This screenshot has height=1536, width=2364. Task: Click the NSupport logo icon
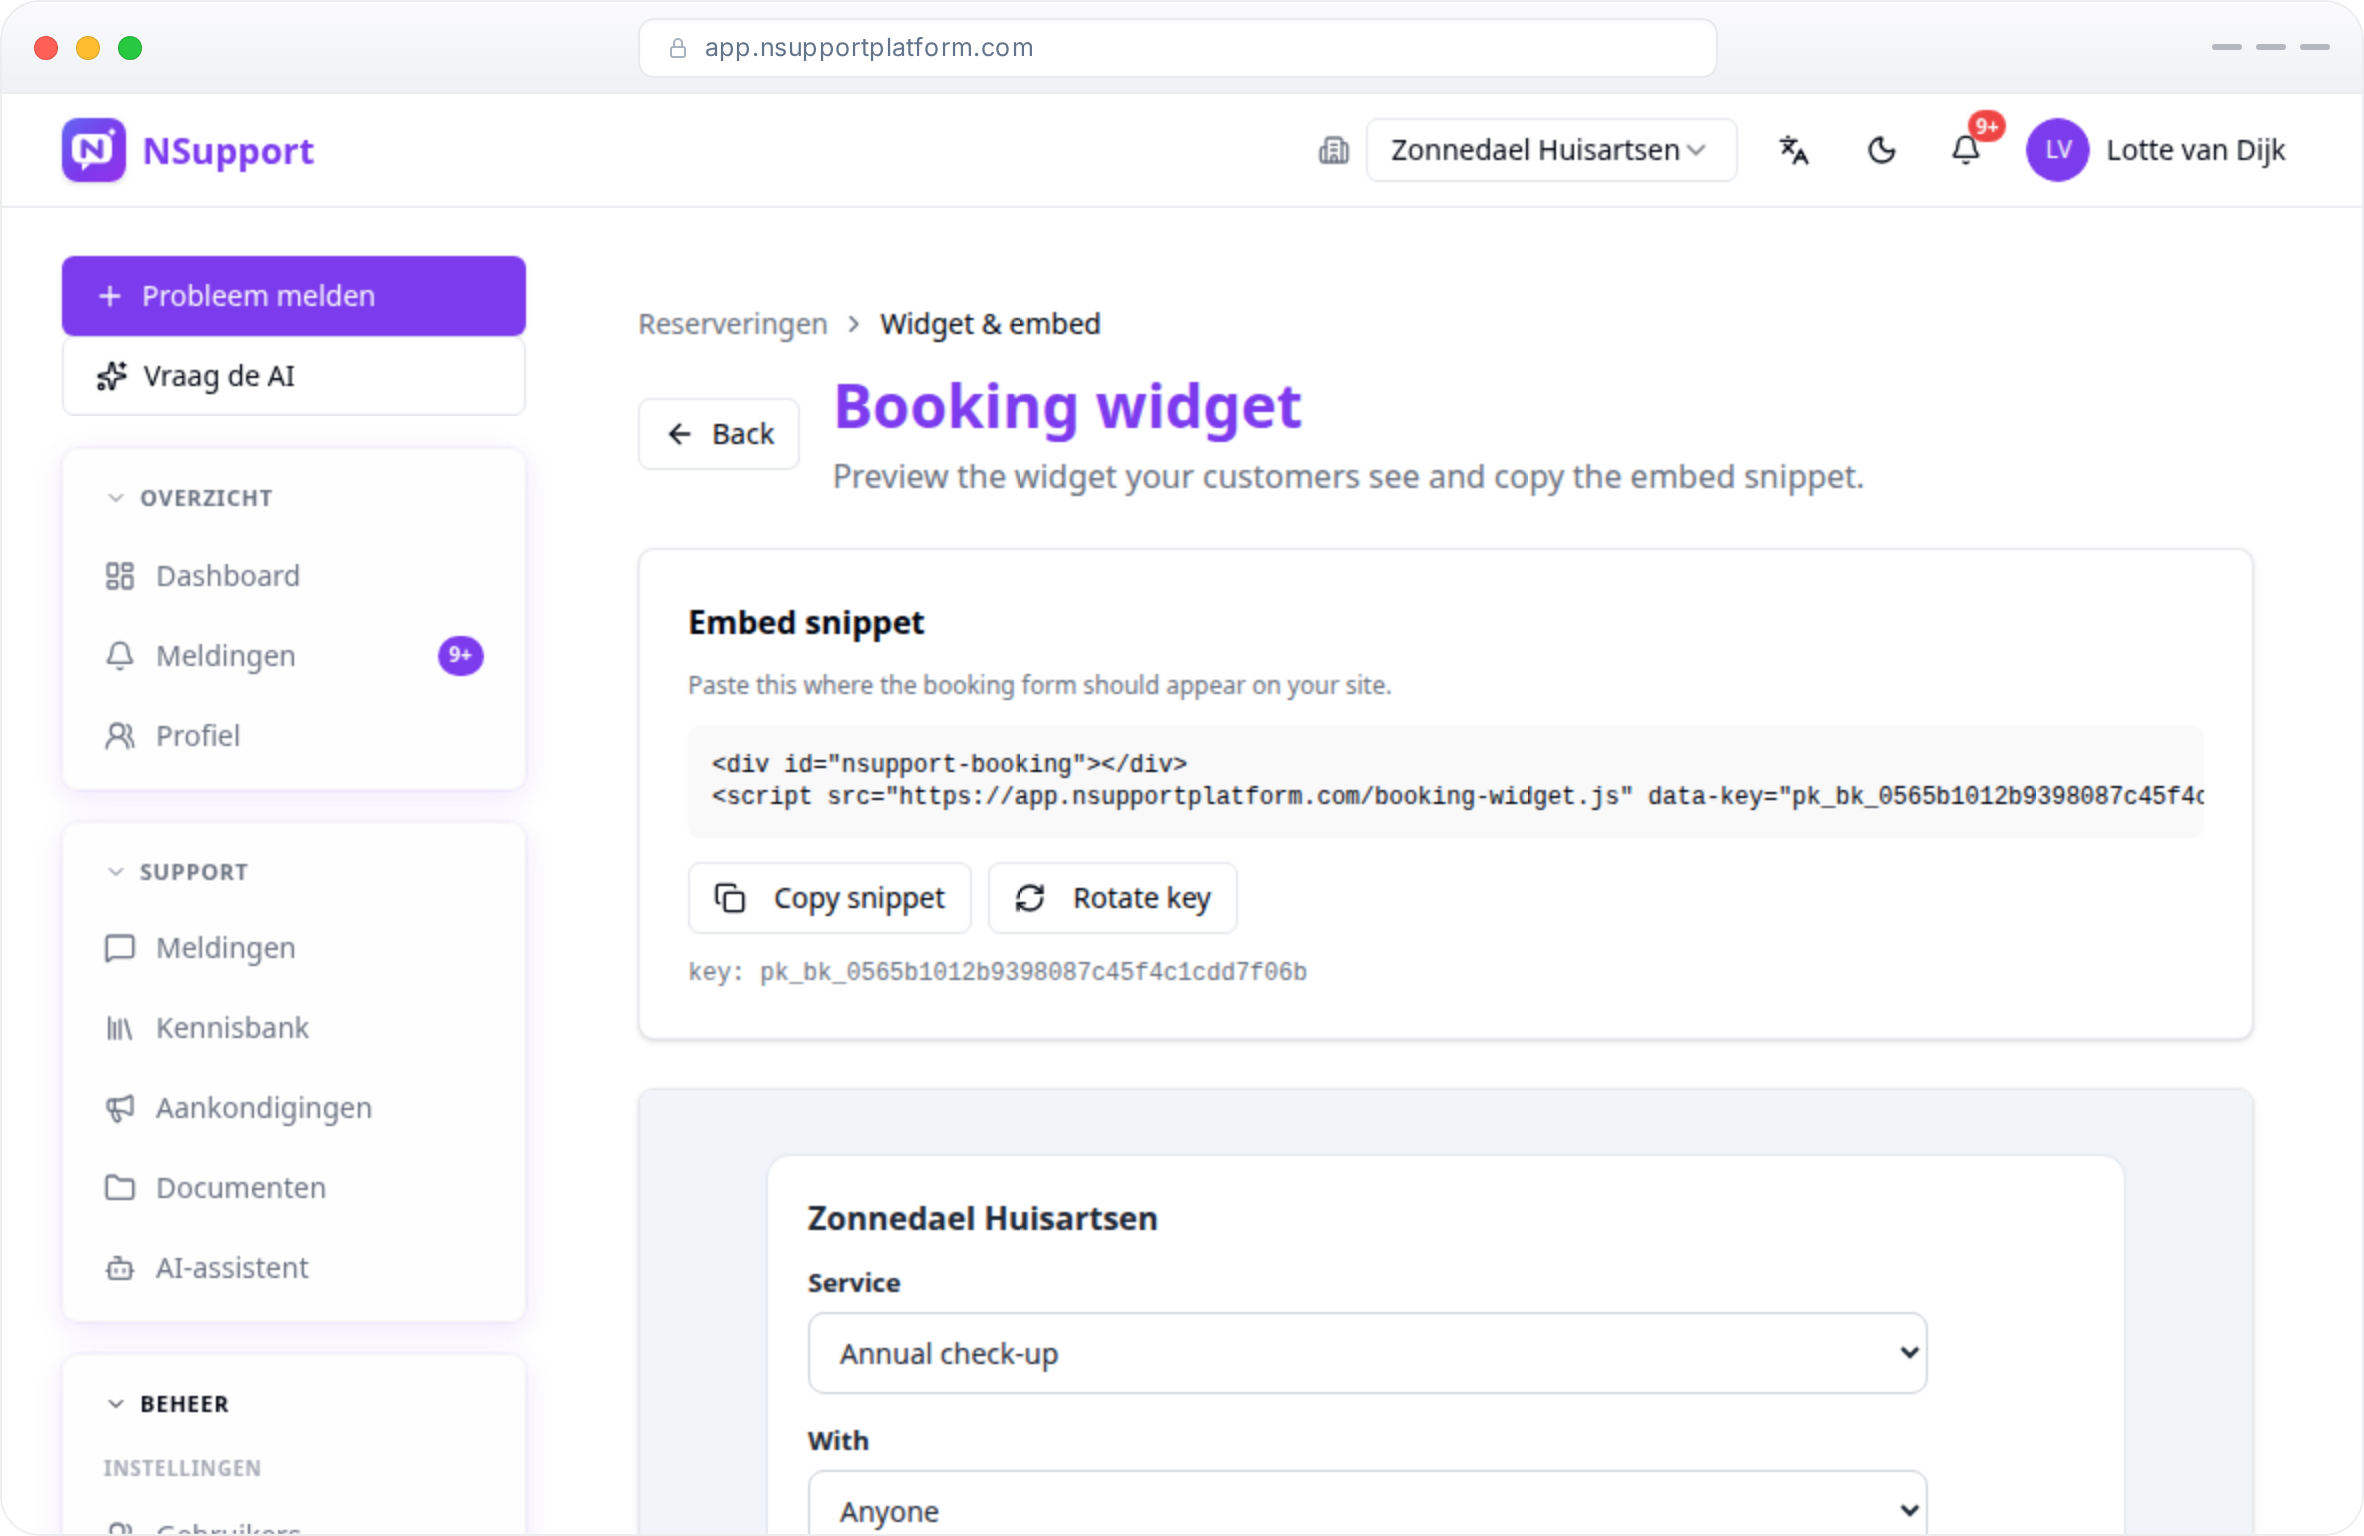[x=94, y=150]
